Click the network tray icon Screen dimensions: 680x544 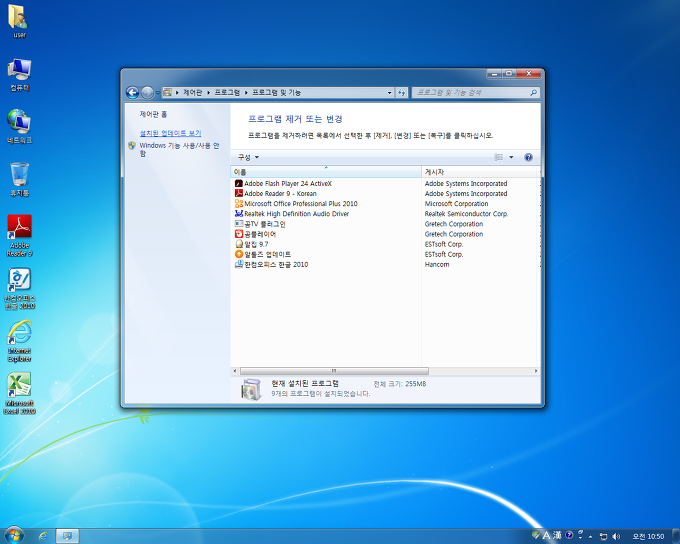coord(603,537)
